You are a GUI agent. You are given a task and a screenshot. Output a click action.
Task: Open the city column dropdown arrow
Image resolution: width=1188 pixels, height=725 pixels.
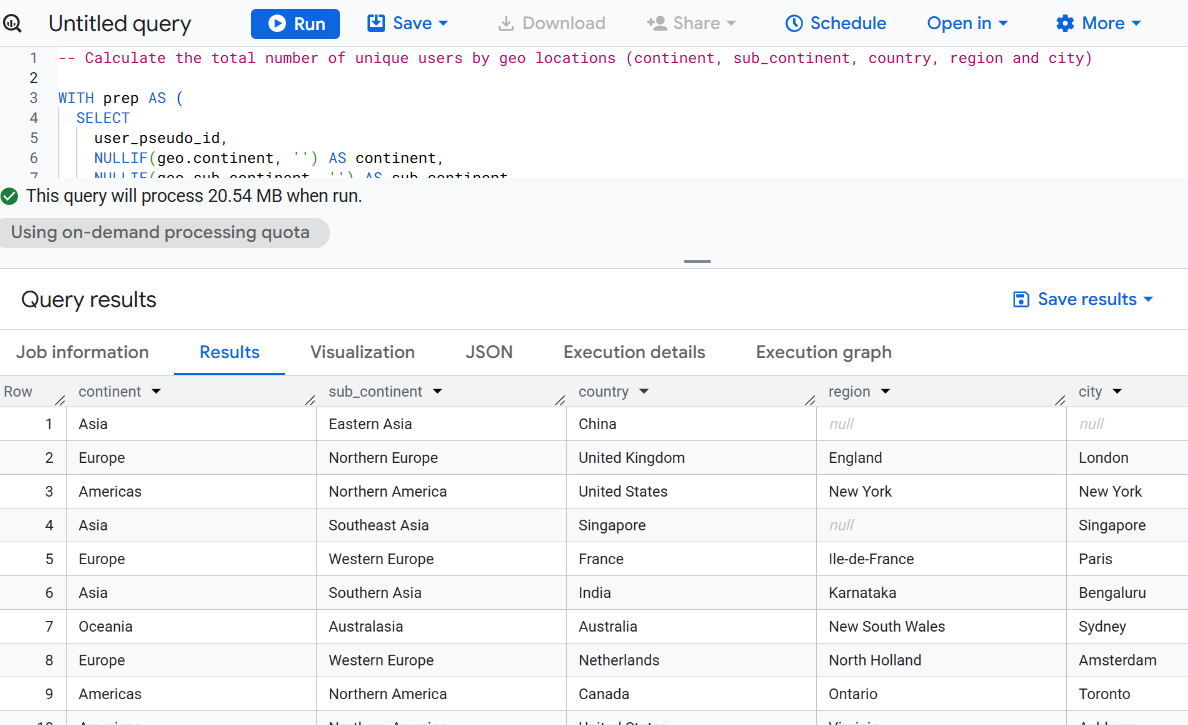click(1117, 392)
